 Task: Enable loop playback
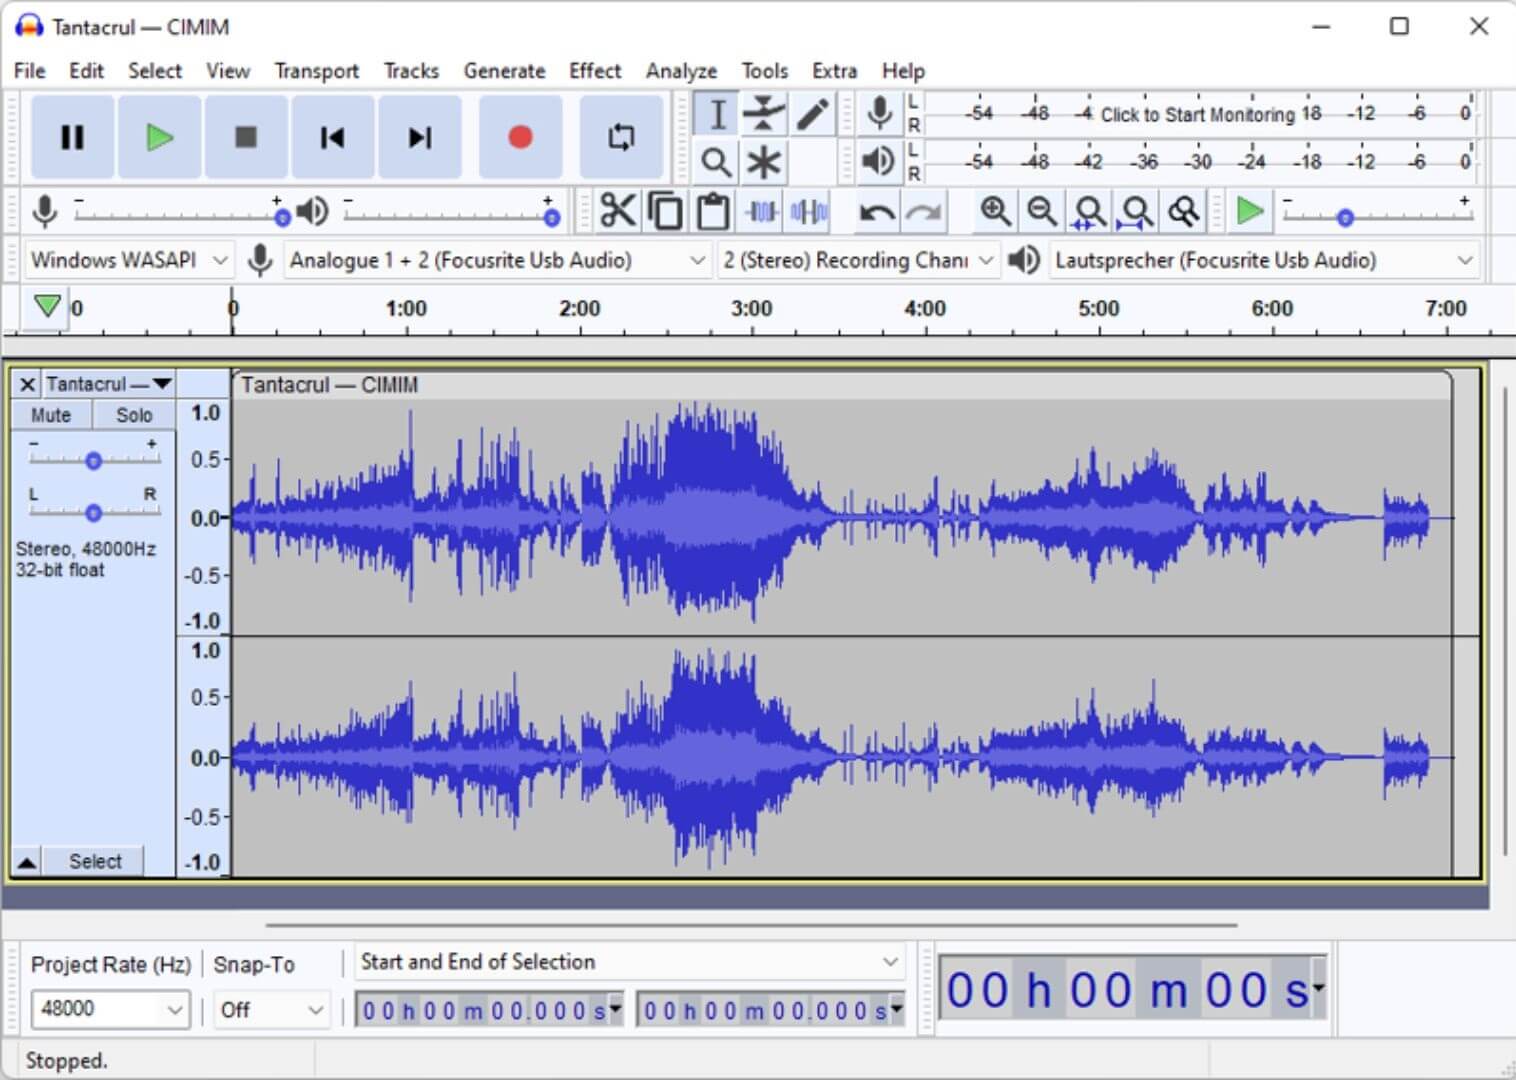[x=621, y=137]
